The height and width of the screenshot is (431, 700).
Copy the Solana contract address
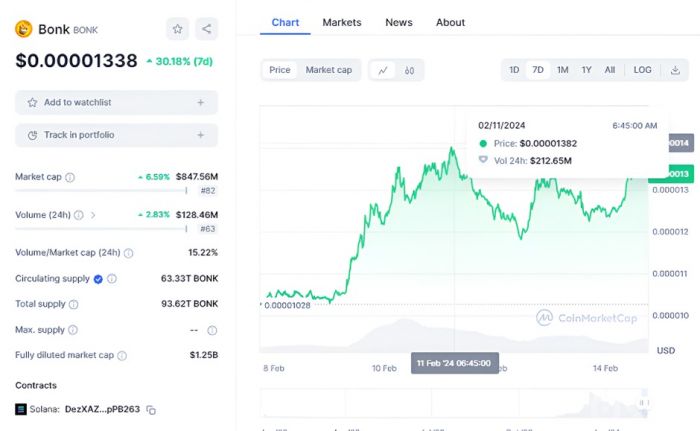click(x=151, y=410)
